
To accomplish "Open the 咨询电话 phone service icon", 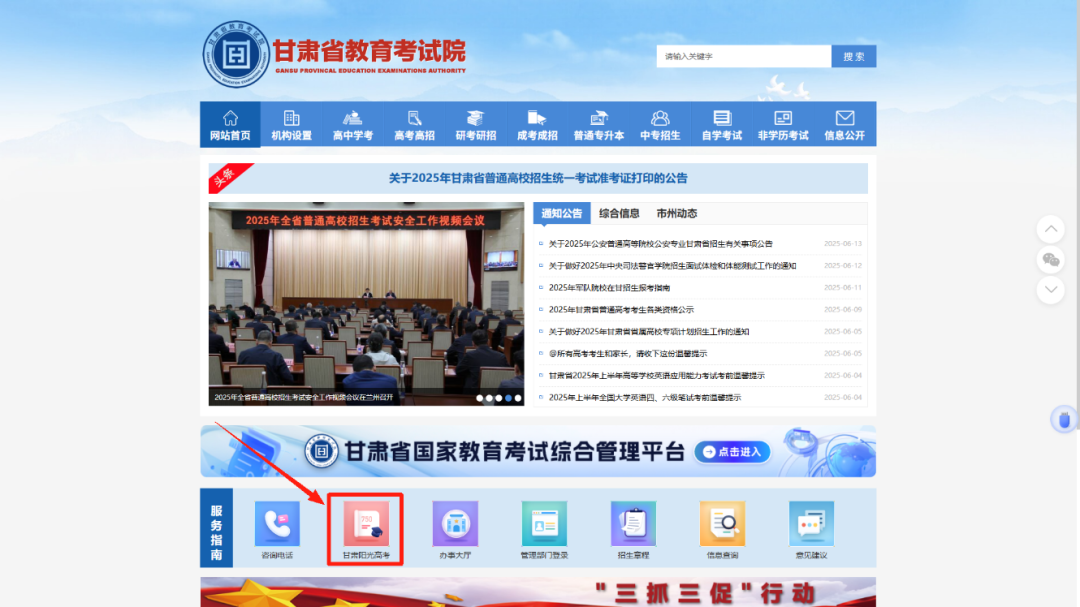I will tap(277, 524).
